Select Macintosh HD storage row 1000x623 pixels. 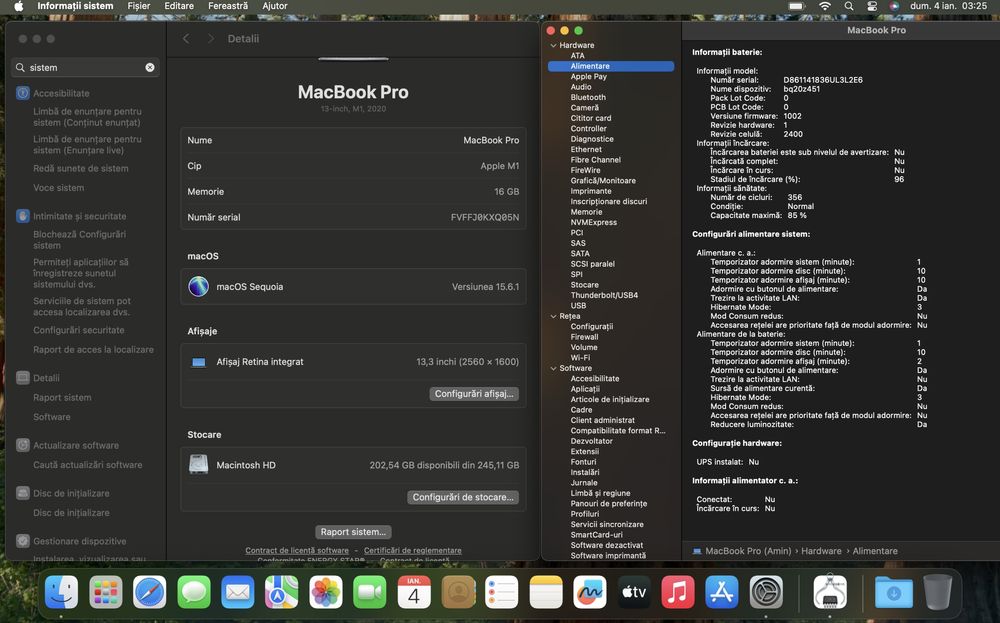coord(353,465)
